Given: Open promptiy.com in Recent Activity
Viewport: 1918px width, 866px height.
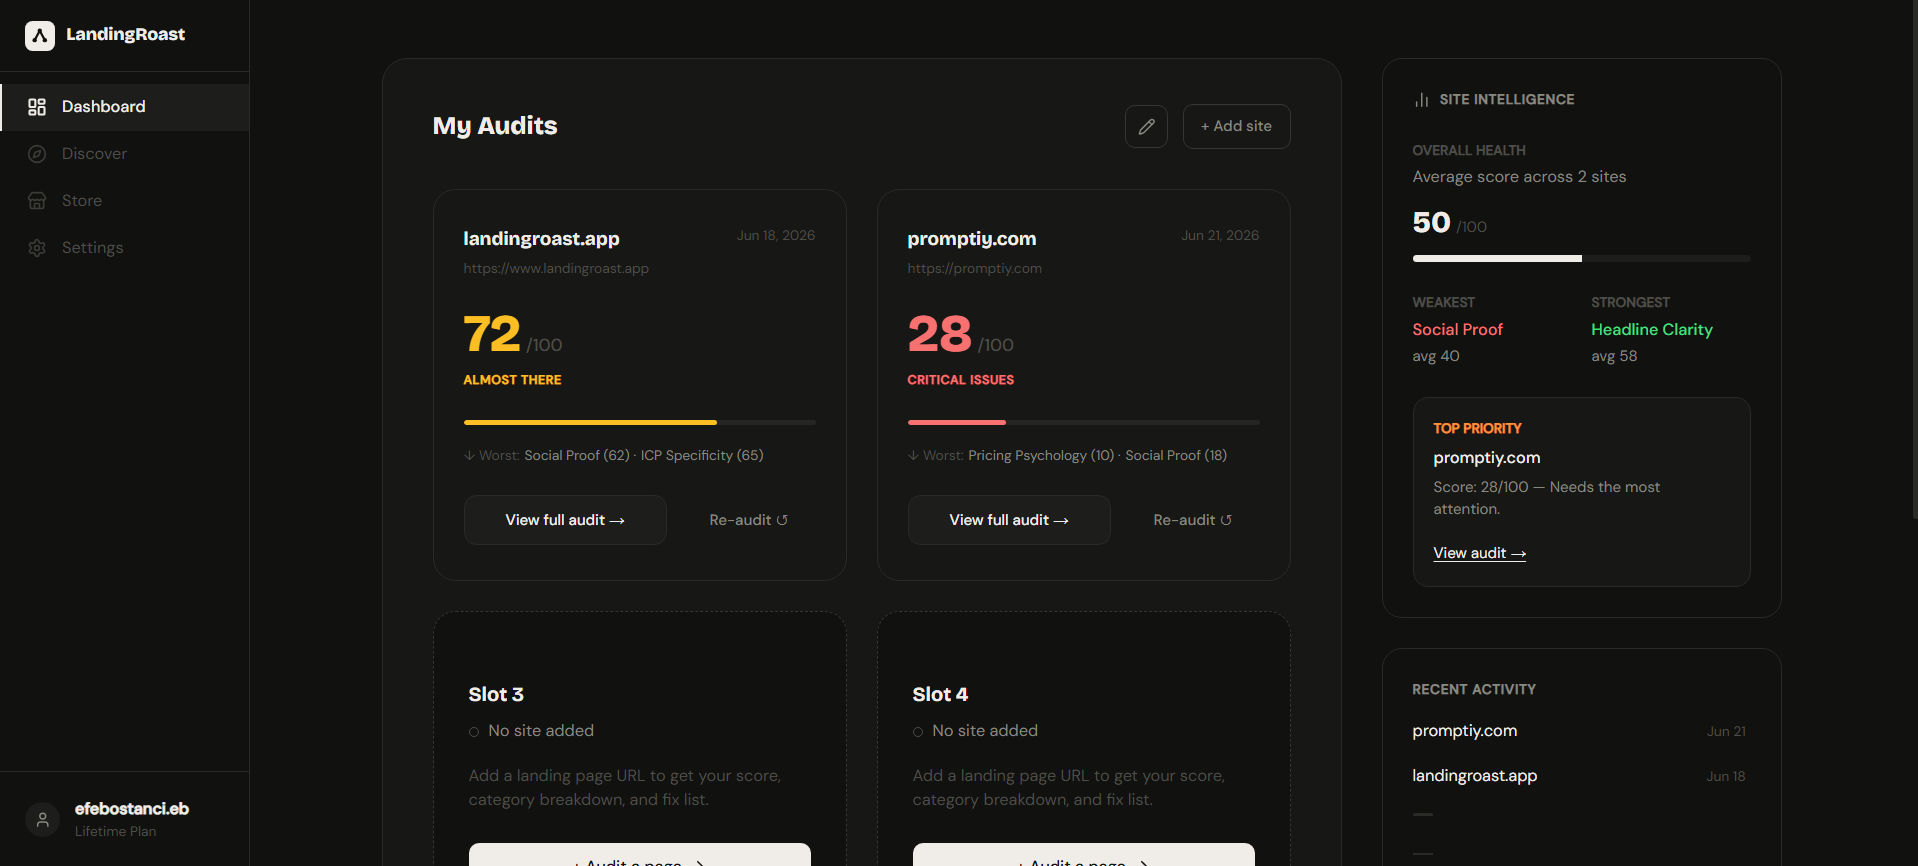Looking at the screenshot, I should pyautogui.click(x=1464, y=731).
